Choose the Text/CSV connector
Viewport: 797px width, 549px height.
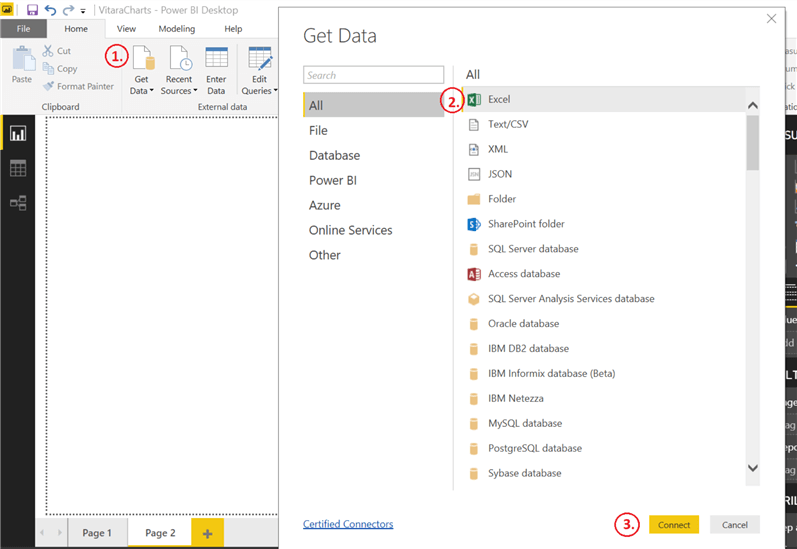click(604, 124)
